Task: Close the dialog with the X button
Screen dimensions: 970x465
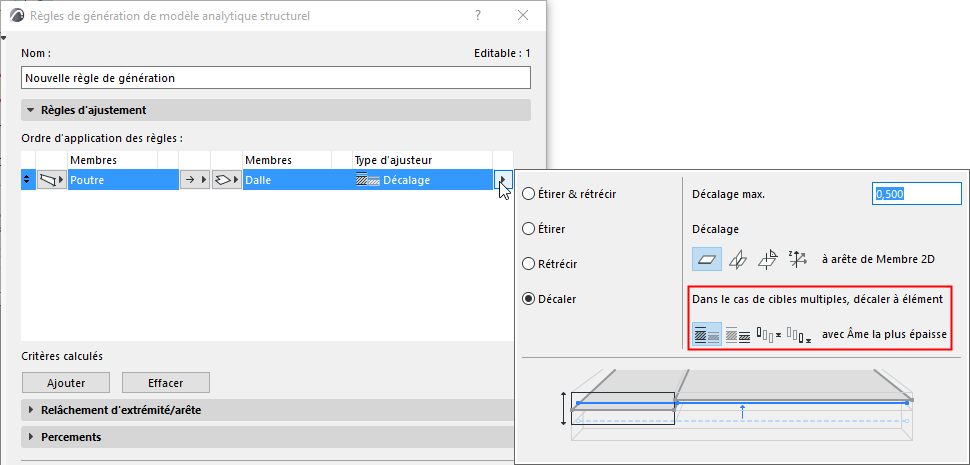Action: pyautogui.click(x=523, y=15)
